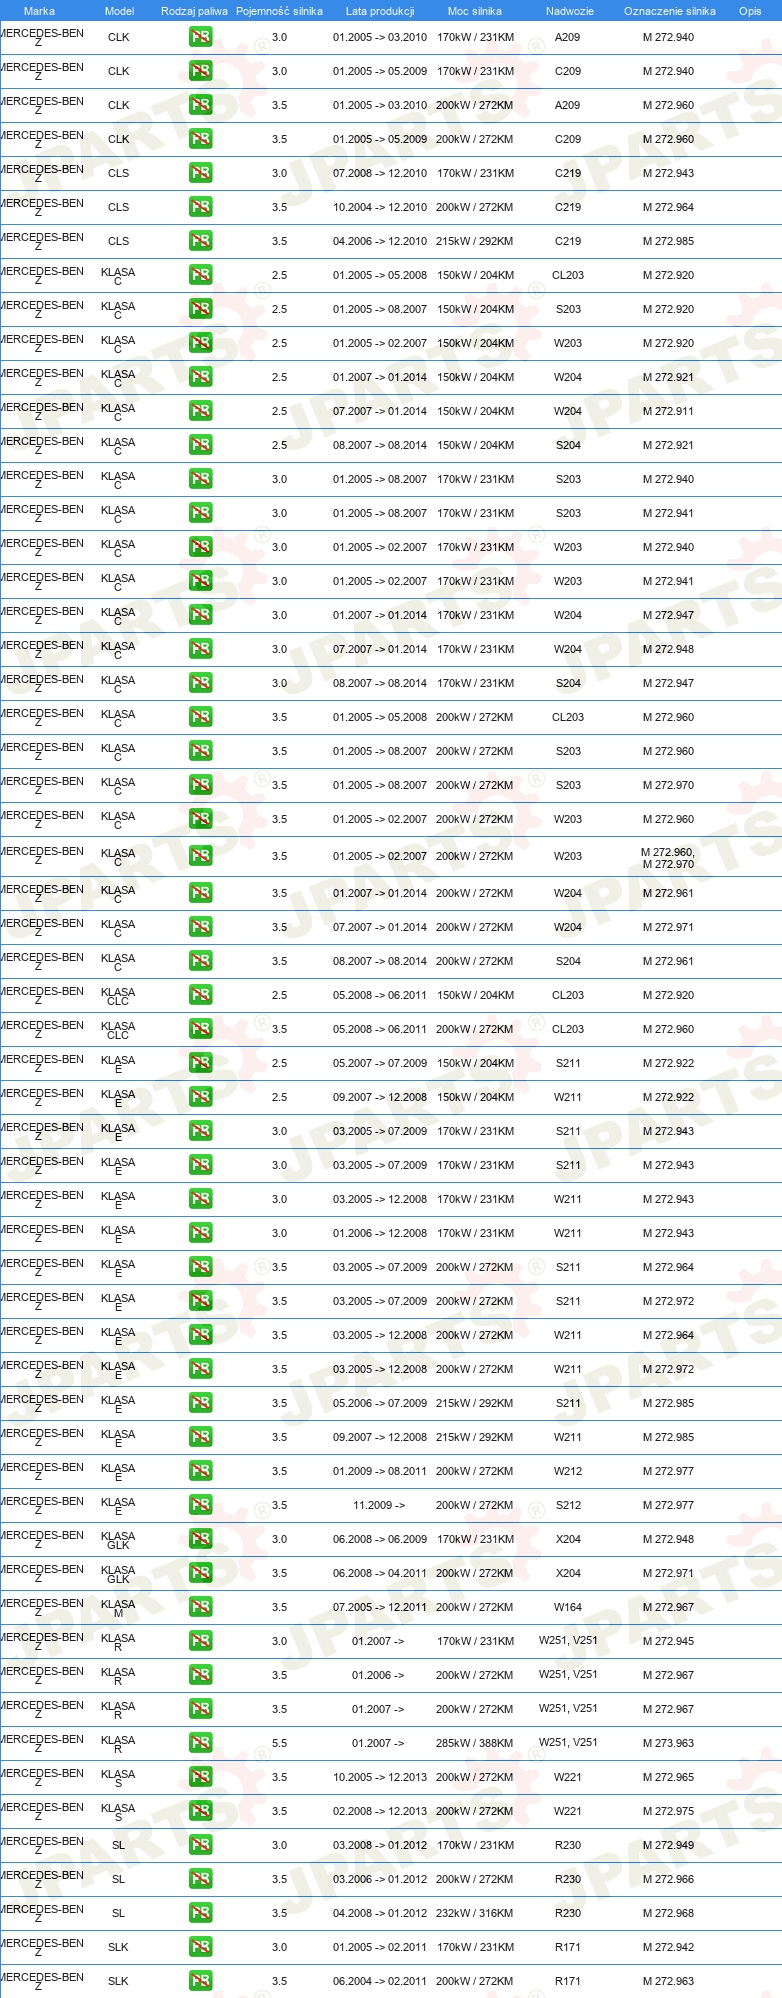Click the 'Lata produkcji' column header

click(380, 11)
